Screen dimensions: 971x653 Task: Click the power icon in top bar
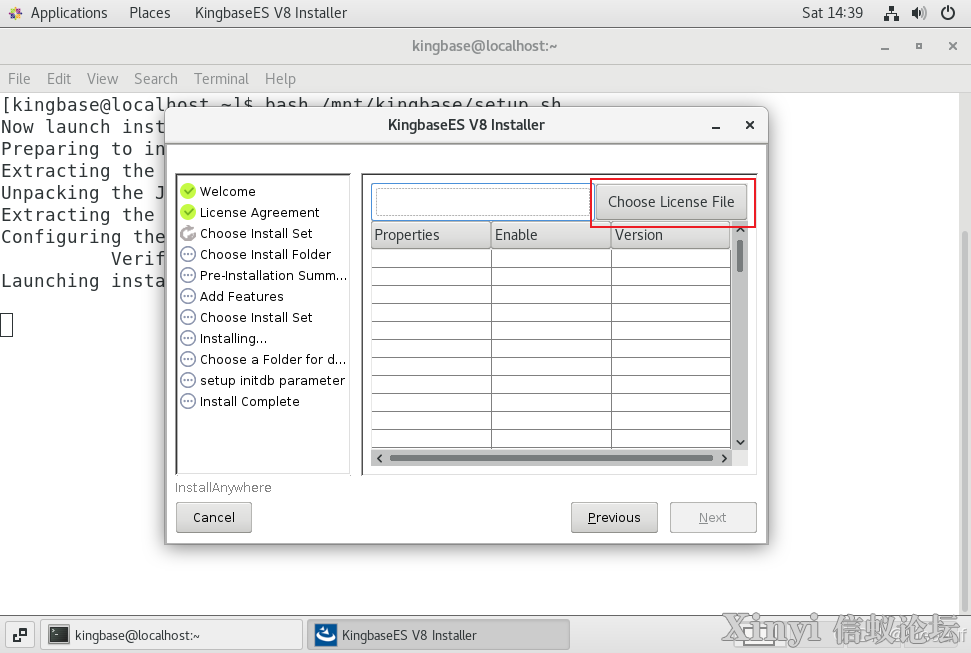(947, 13)
